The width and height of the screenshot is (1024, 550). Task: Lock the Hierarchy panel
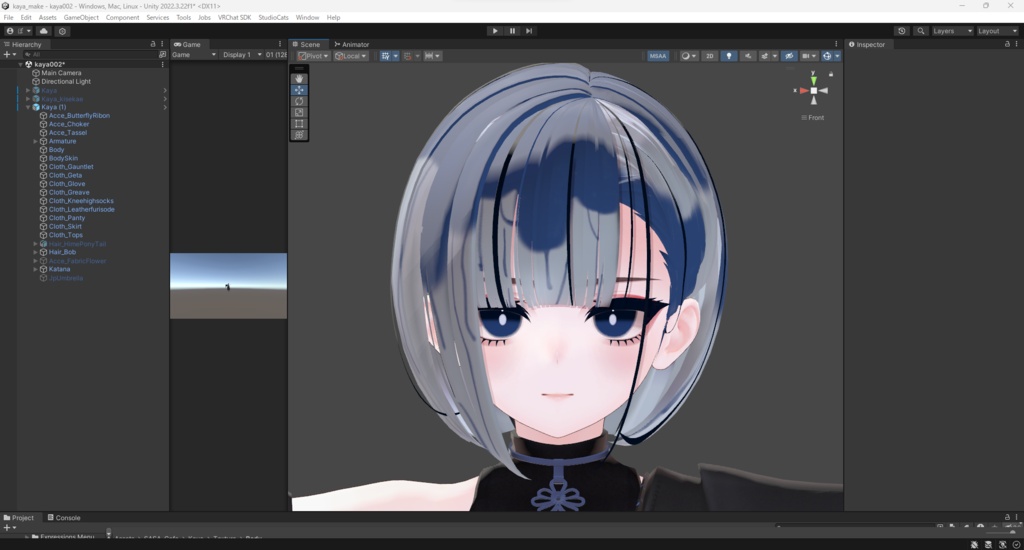point(153,44)
